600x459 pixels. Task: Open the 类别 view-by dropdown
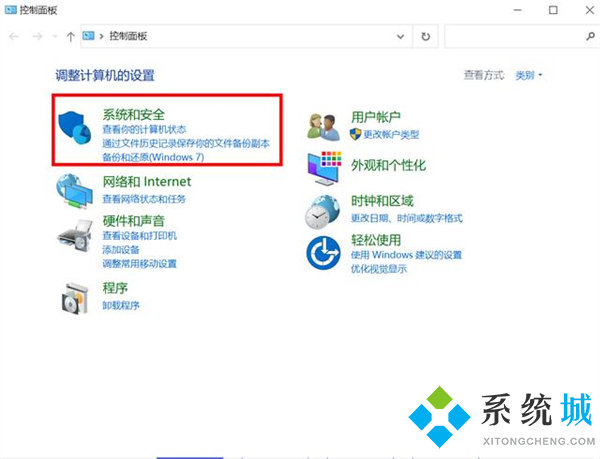[x=529, y=75]
